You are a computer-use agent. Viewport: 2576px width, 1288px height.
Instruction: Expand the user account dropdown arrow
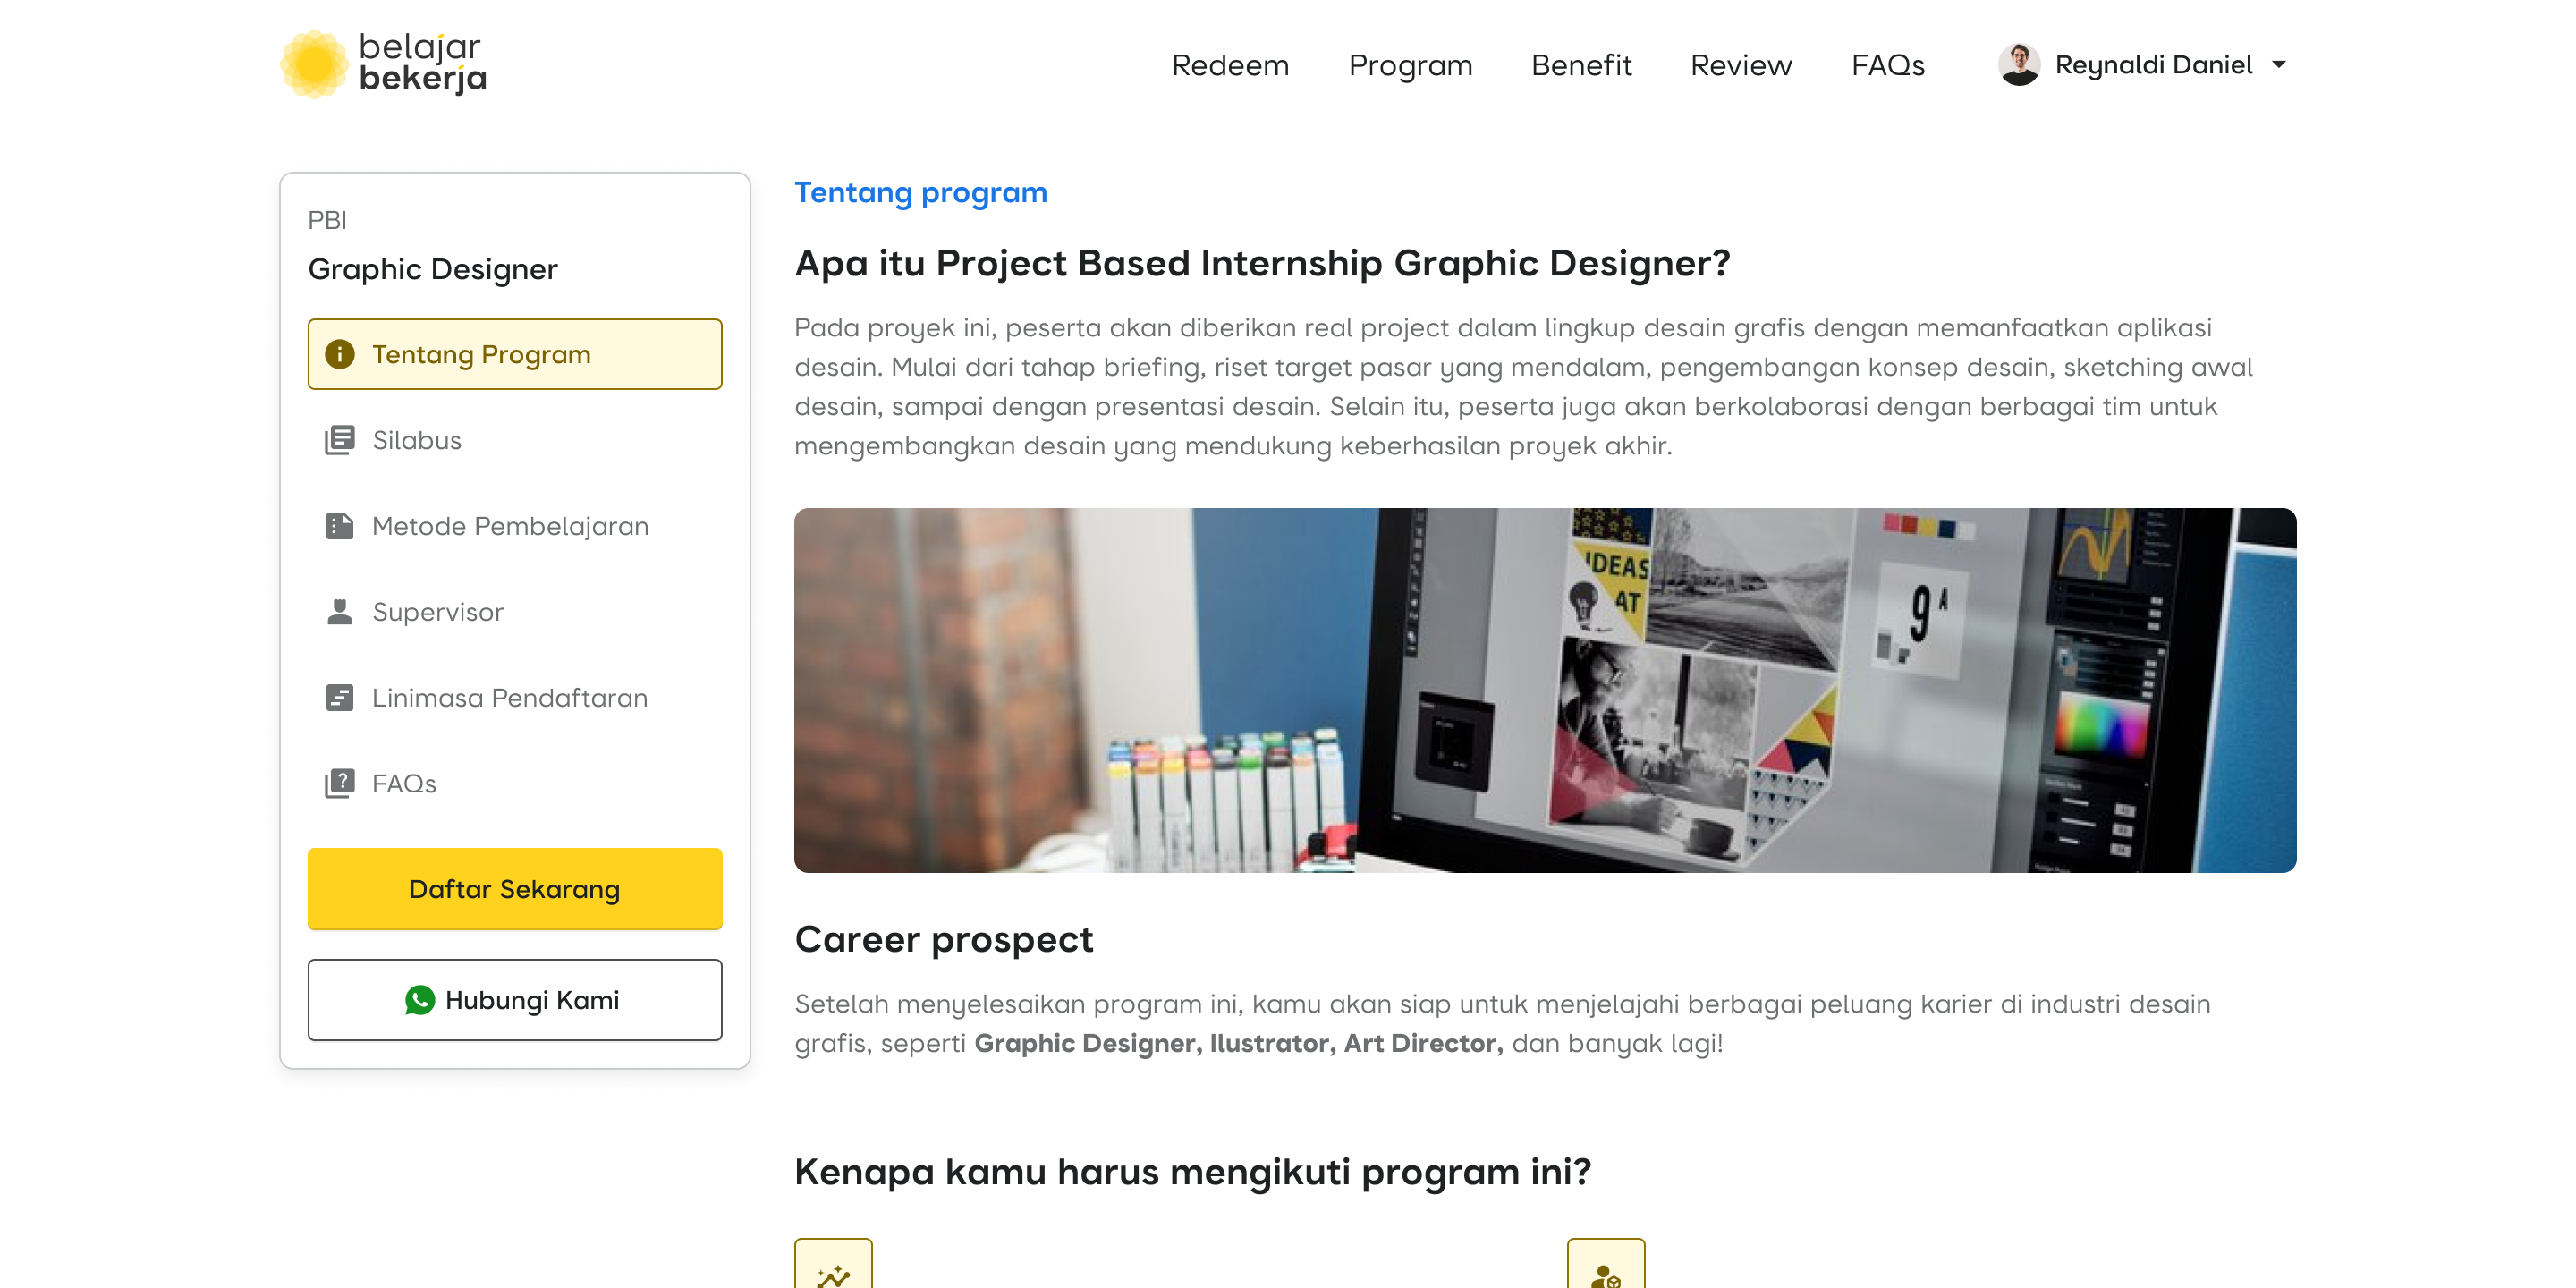point(2279,65)
